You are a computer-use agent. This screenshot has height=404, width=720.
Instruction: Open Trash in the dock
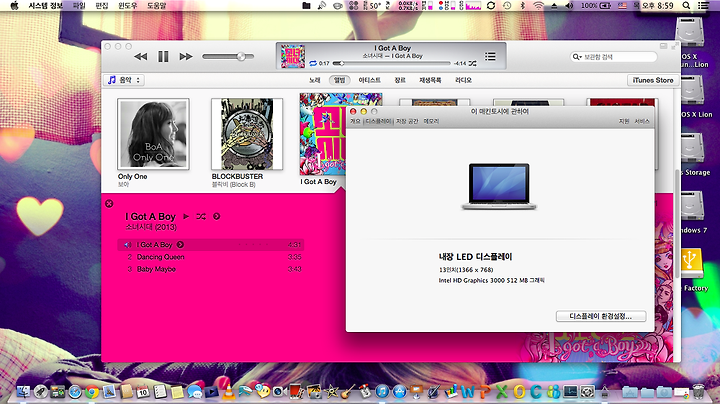pyautogui.click(x=698, y=392)
